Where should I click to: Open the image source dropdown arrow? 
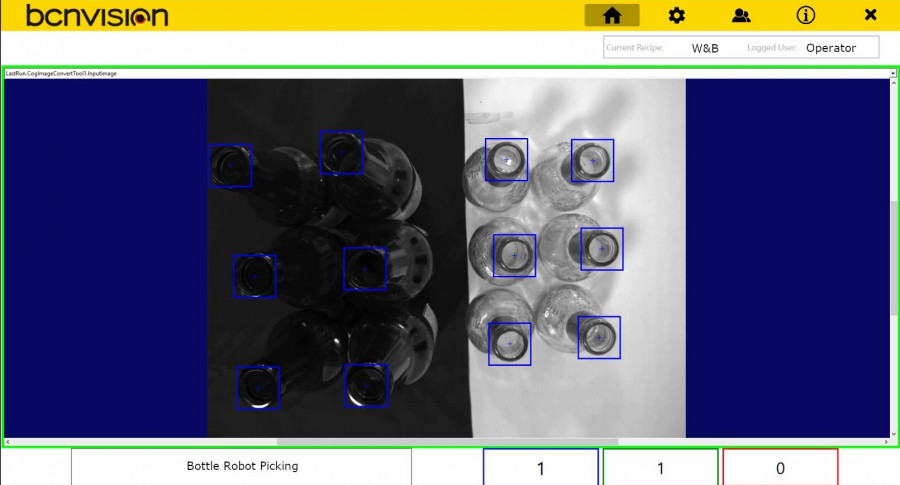[x=892, y=73]
